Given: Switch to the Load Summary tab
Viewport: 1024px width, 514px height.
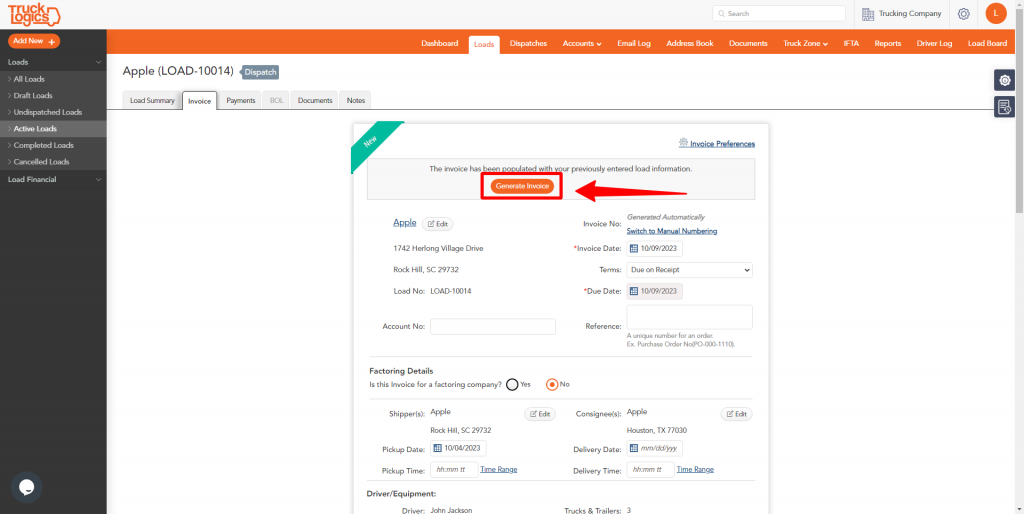Looking at the screenshot, I should pos(152,101).
